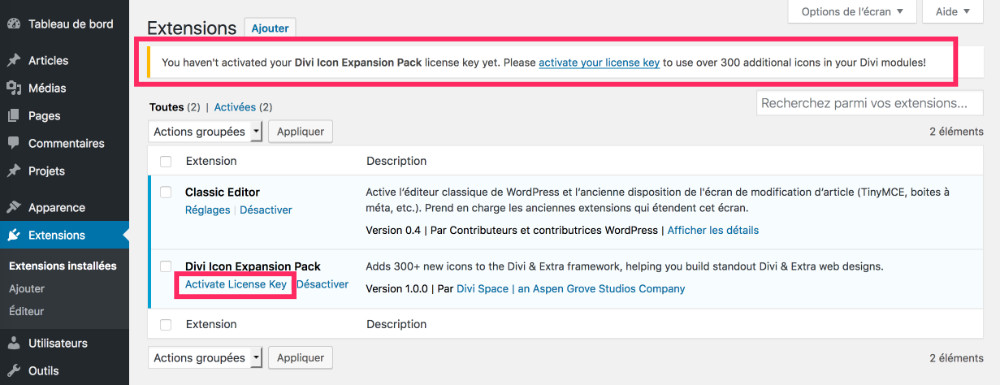Open Éditeur submenu item
Screen dimensions: 1000x385
[26, 312]
